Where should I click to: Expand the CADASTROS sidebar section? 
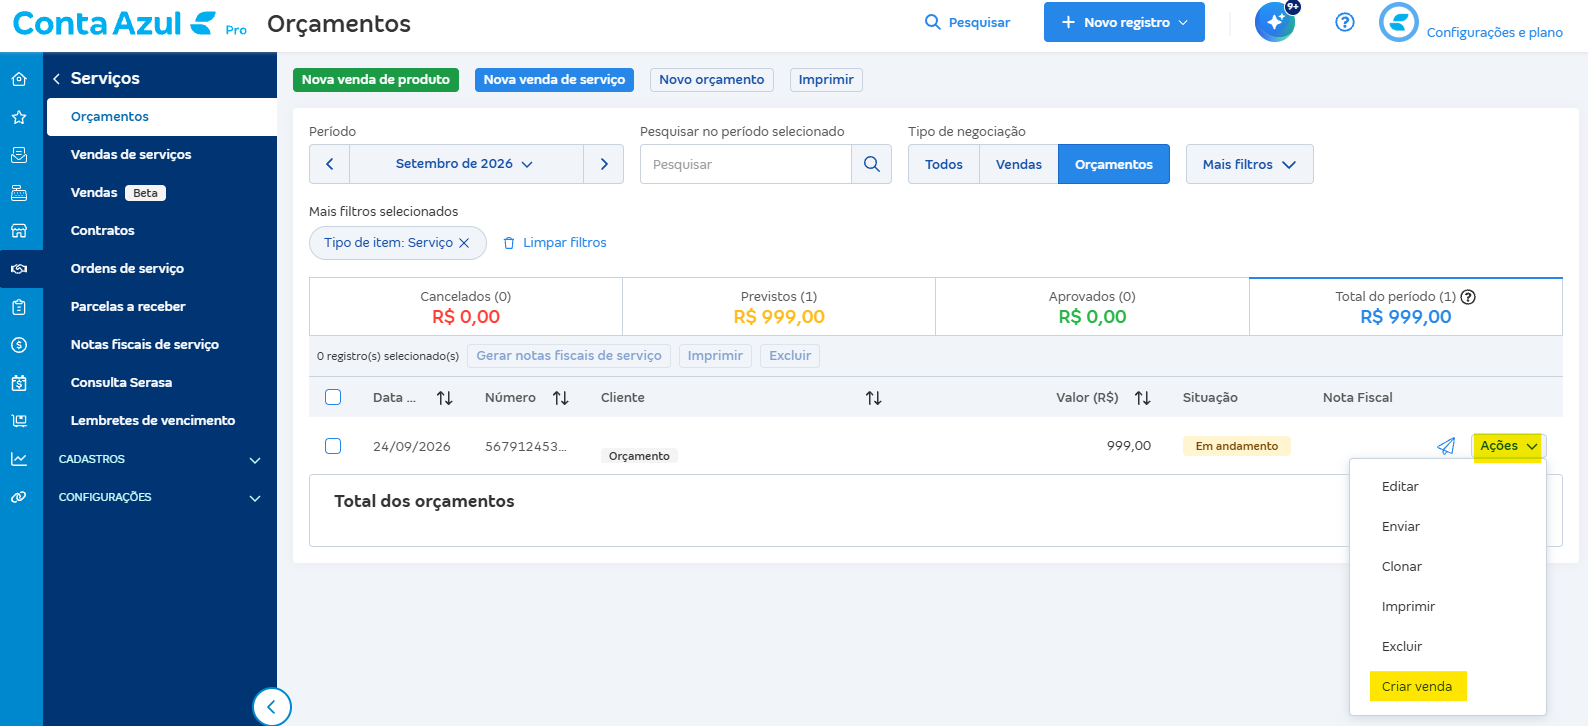pos(160,459)
